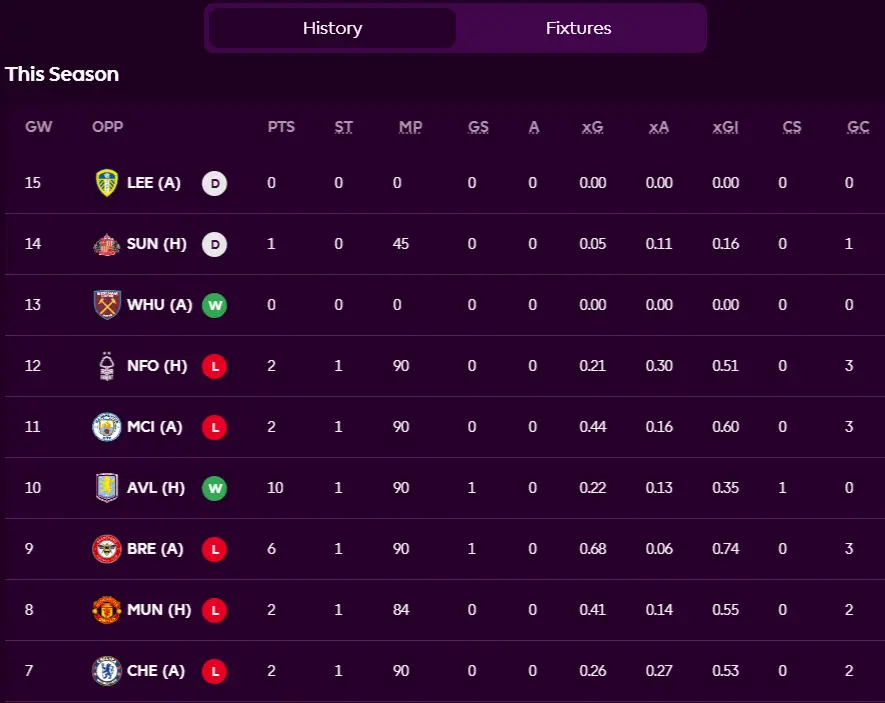The image size is (885, 703).
Task: Switch to the Fixtures tab
Action: pos(578,28)
